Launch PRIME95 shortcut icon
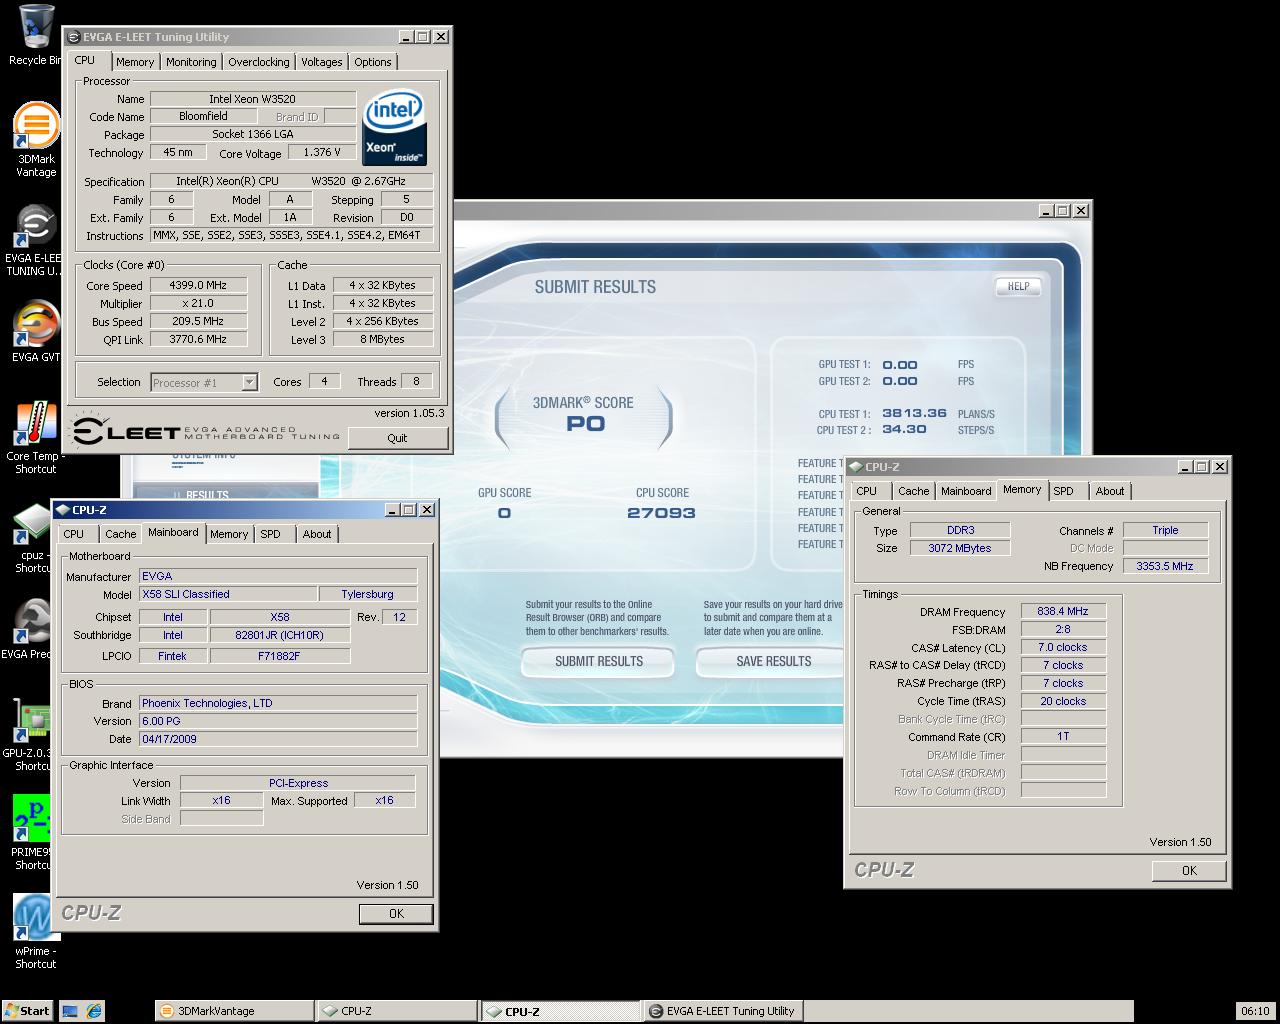Screen dimensions: 1280x1024 tap(32, 833)
